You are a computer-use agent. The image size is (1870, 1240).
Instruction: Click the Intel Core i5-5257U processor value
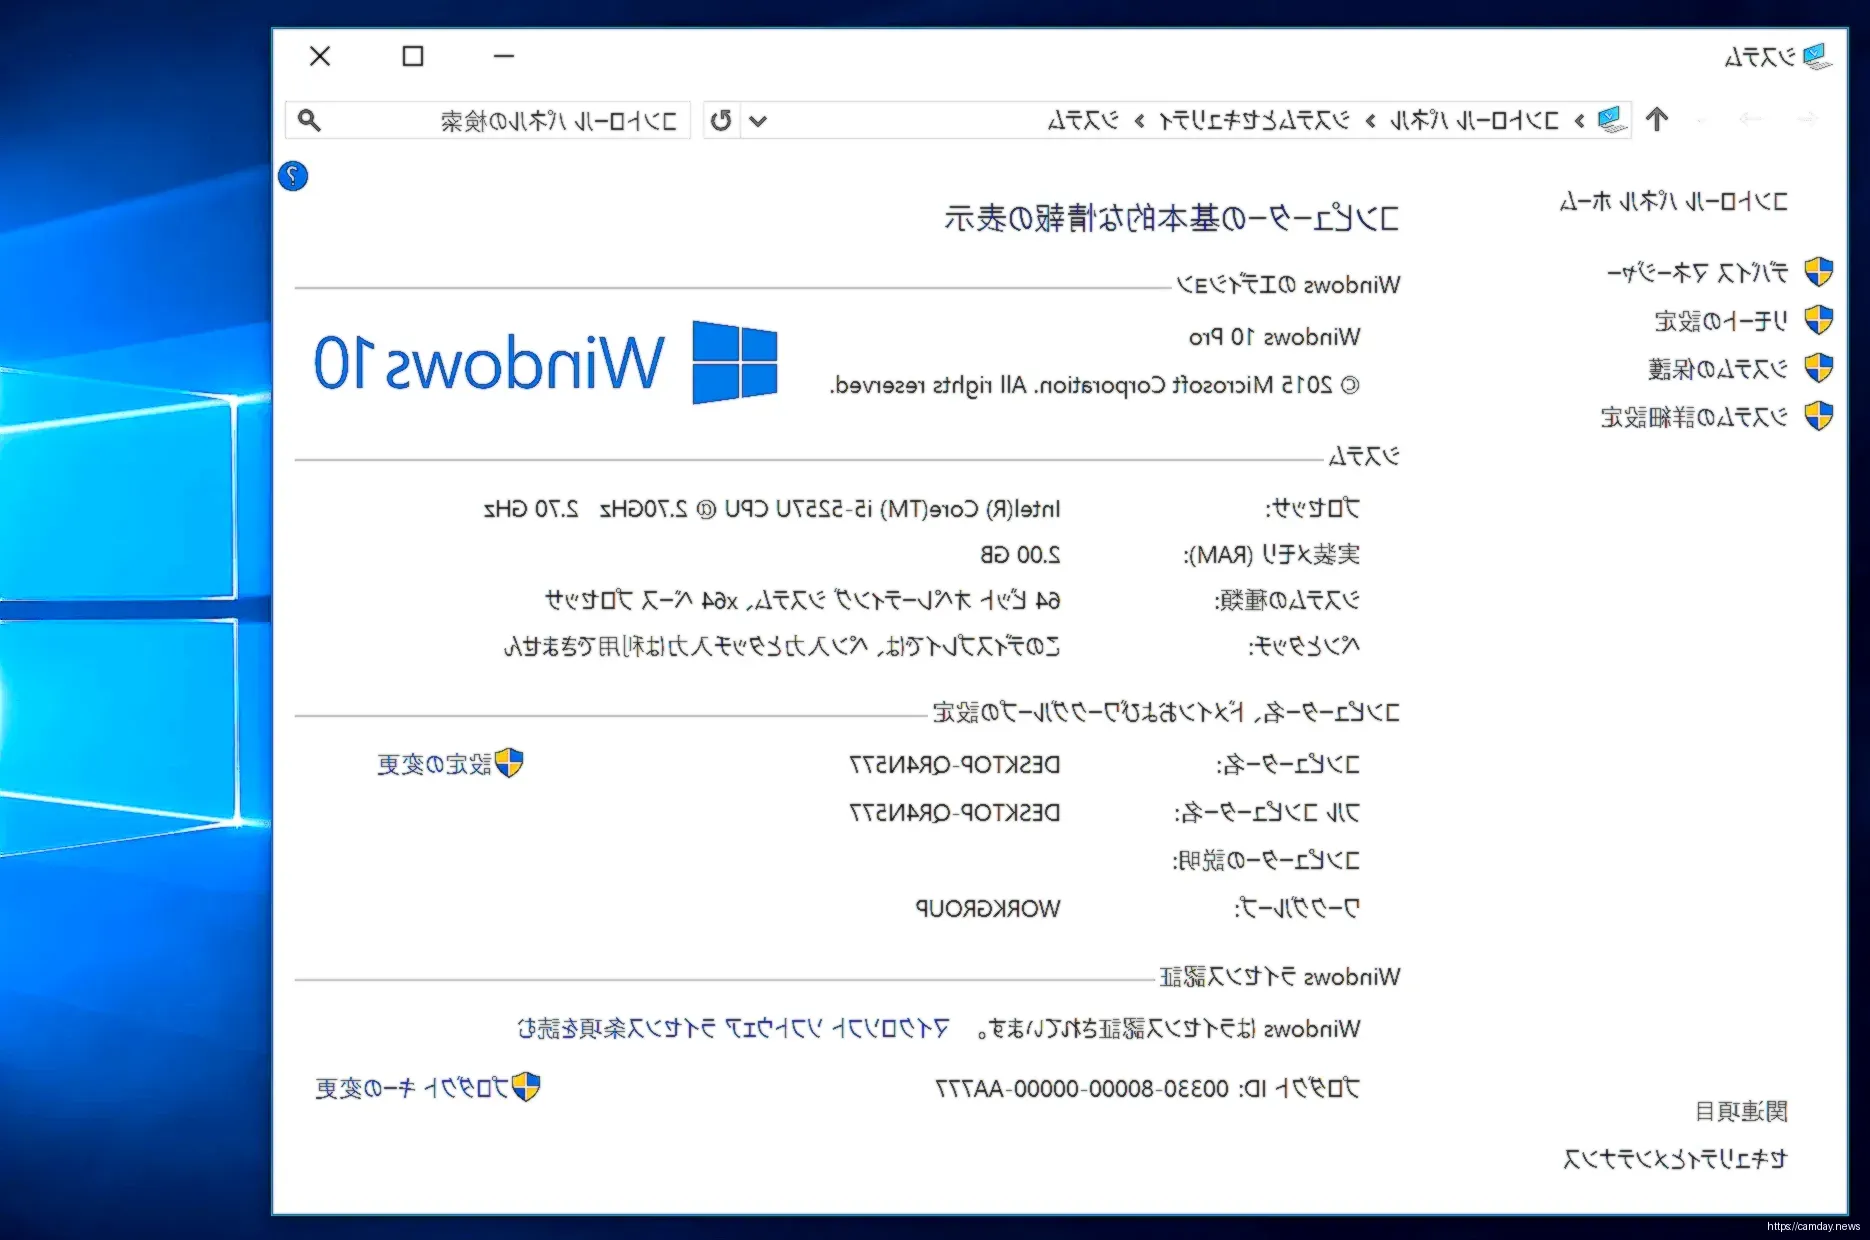[772, 509]
